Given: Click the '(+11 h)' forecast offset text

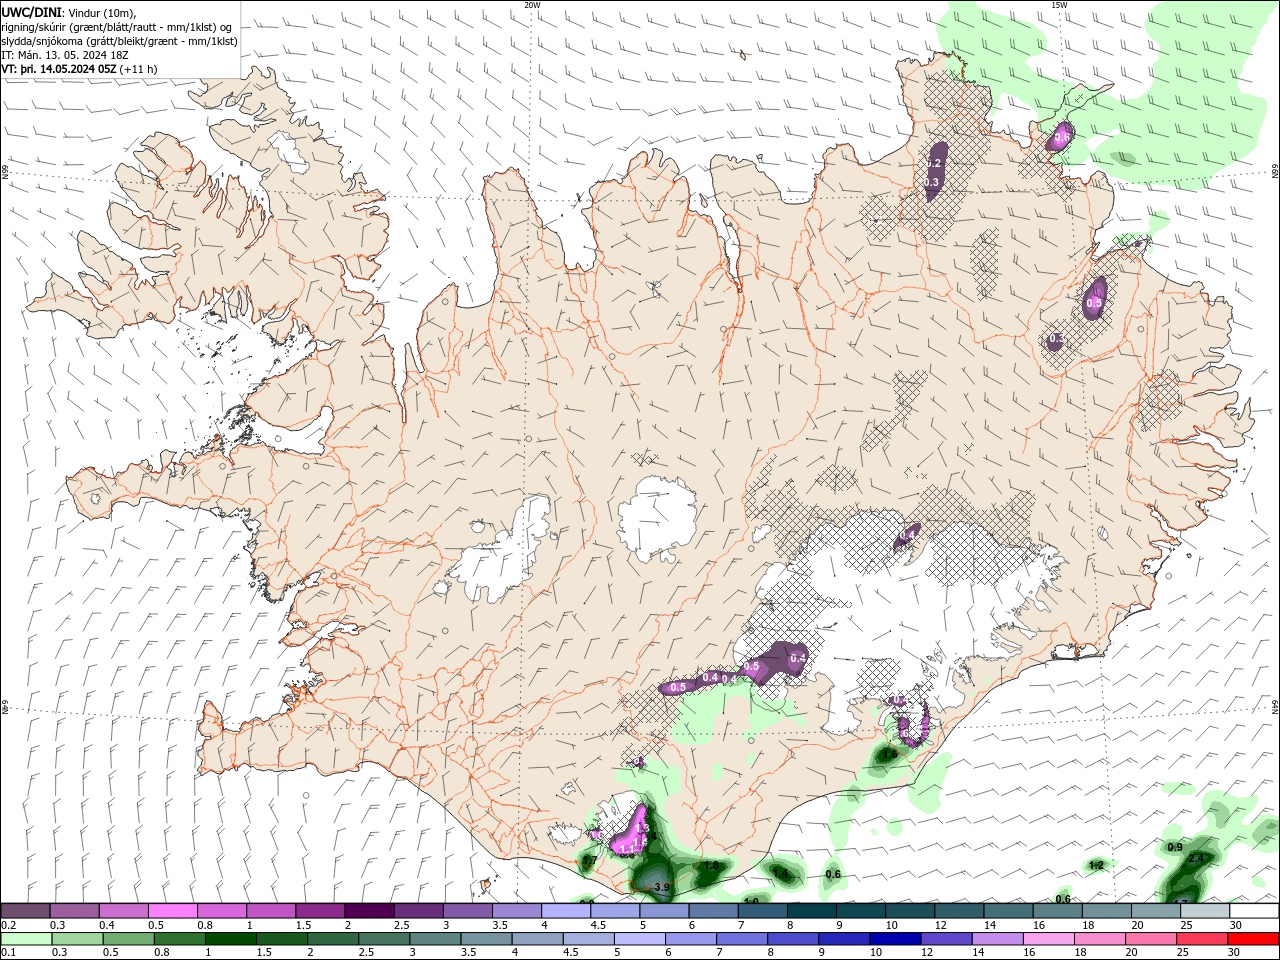Looking at the screenshot, I should click(138, 69).
